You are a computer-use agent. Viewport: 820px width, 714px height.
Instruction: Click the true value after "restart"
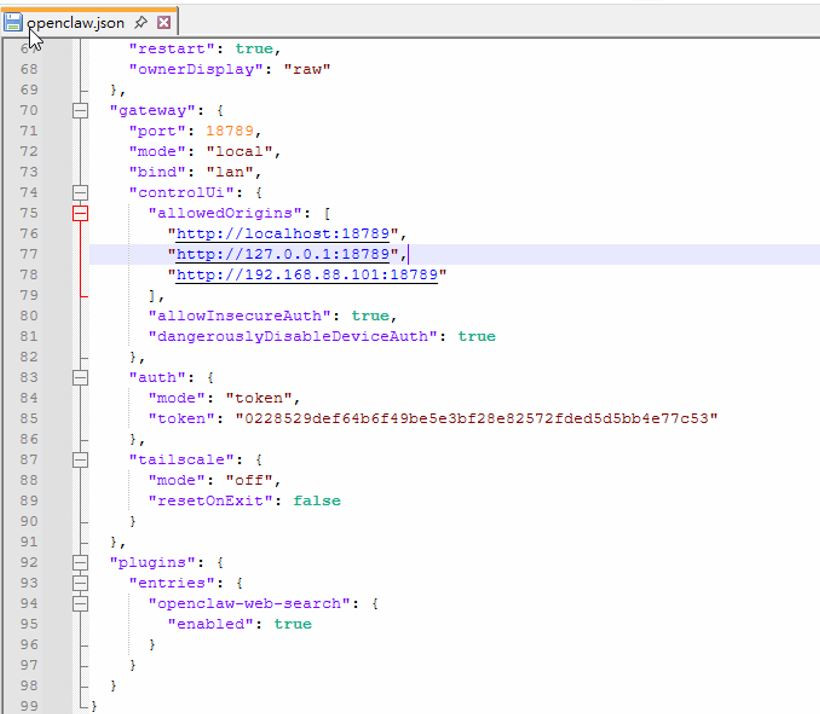(x=254, y=49)
